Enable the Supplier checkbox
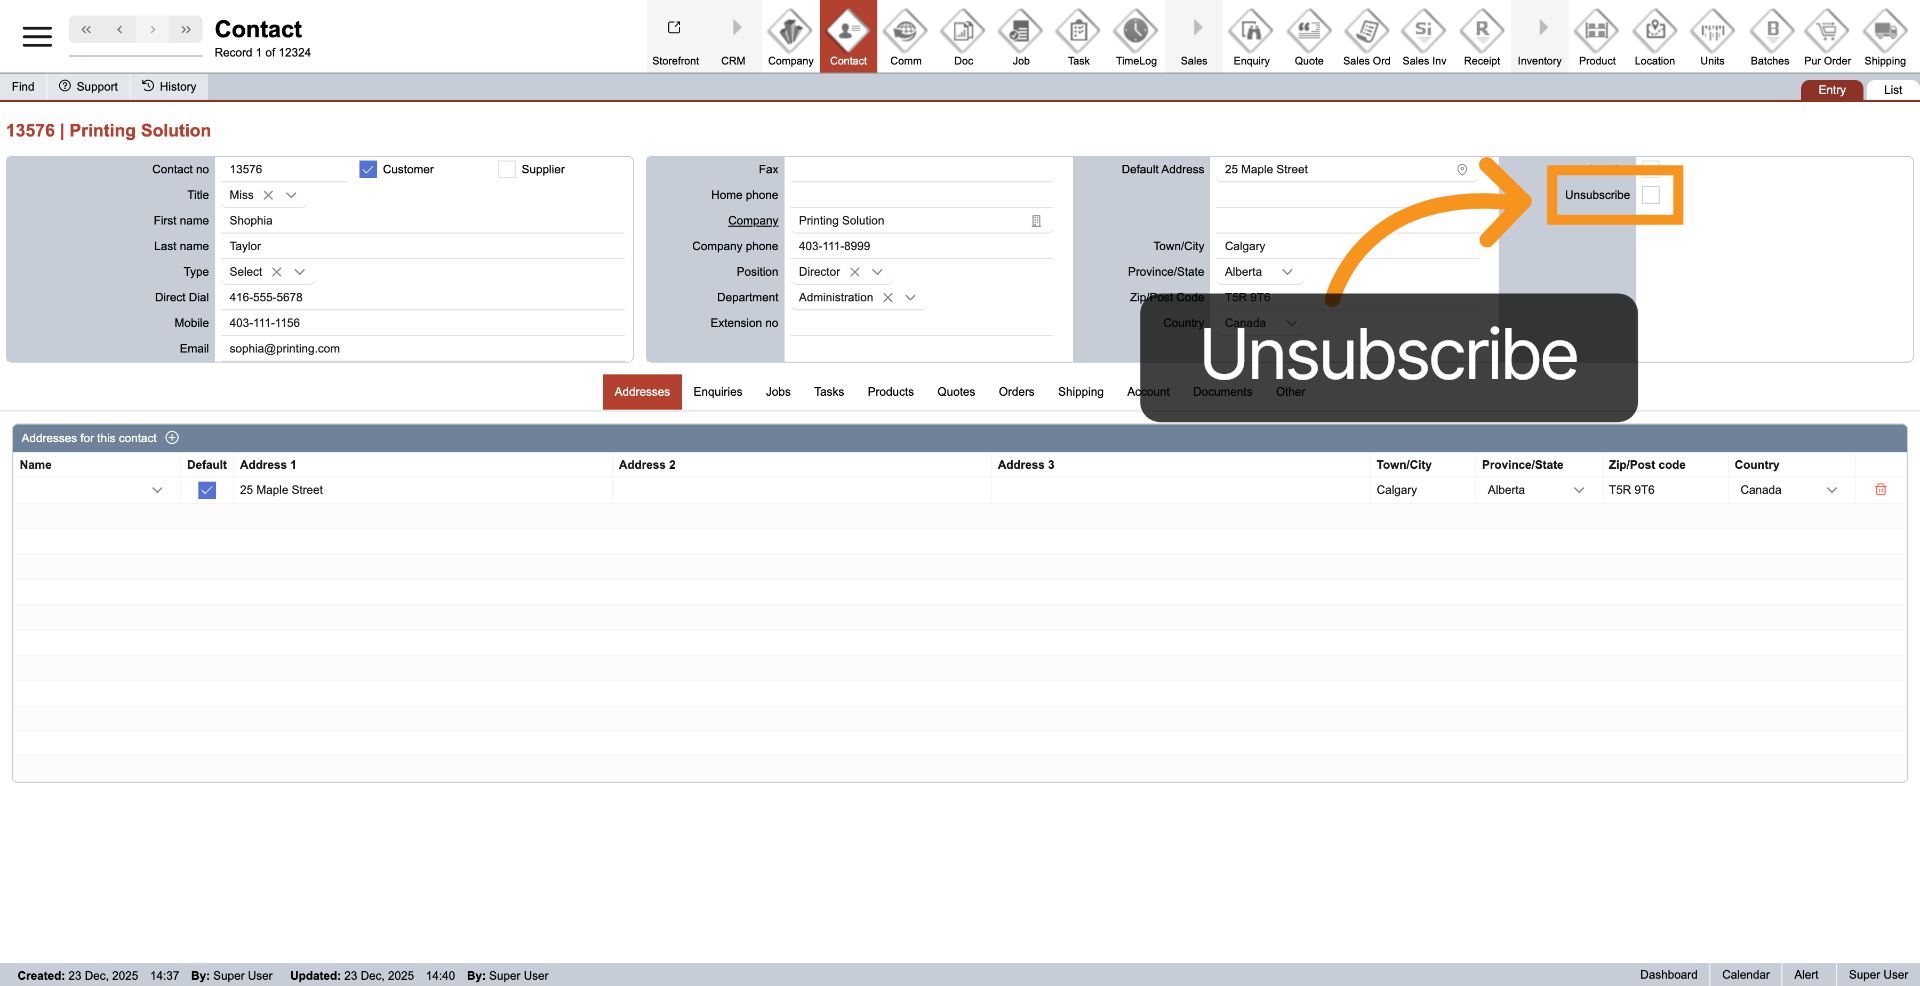 pos(507,170)
